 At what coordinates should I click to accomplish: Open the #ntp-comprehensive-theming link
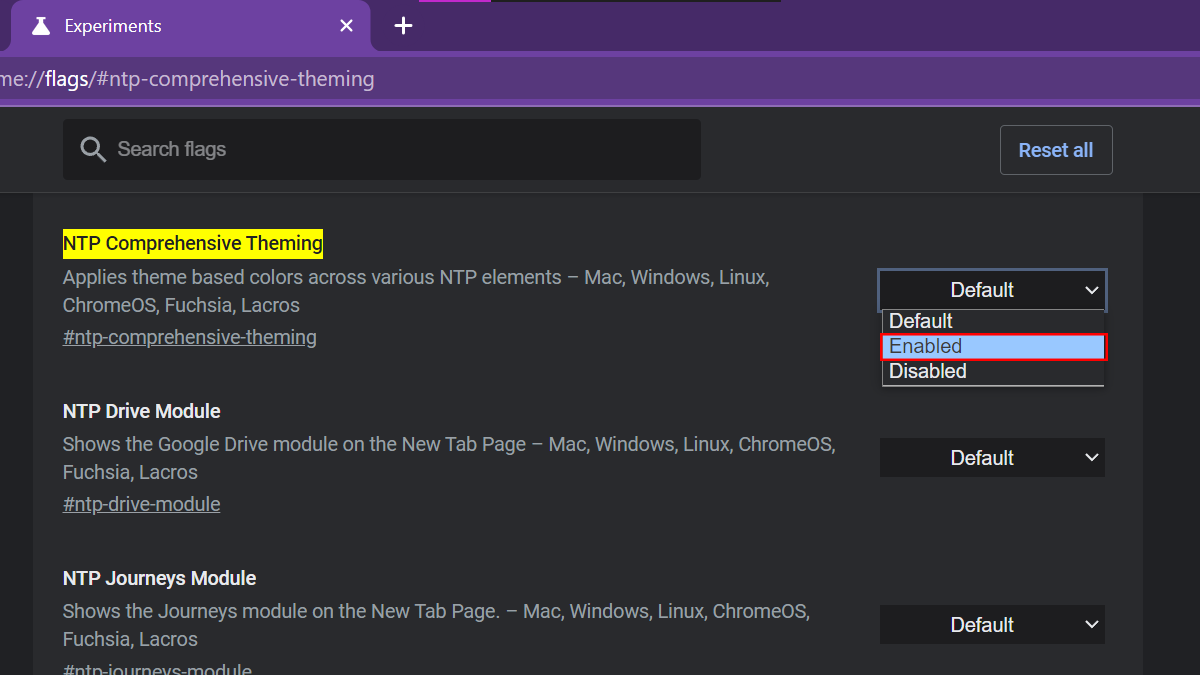[x=190, y=337]
